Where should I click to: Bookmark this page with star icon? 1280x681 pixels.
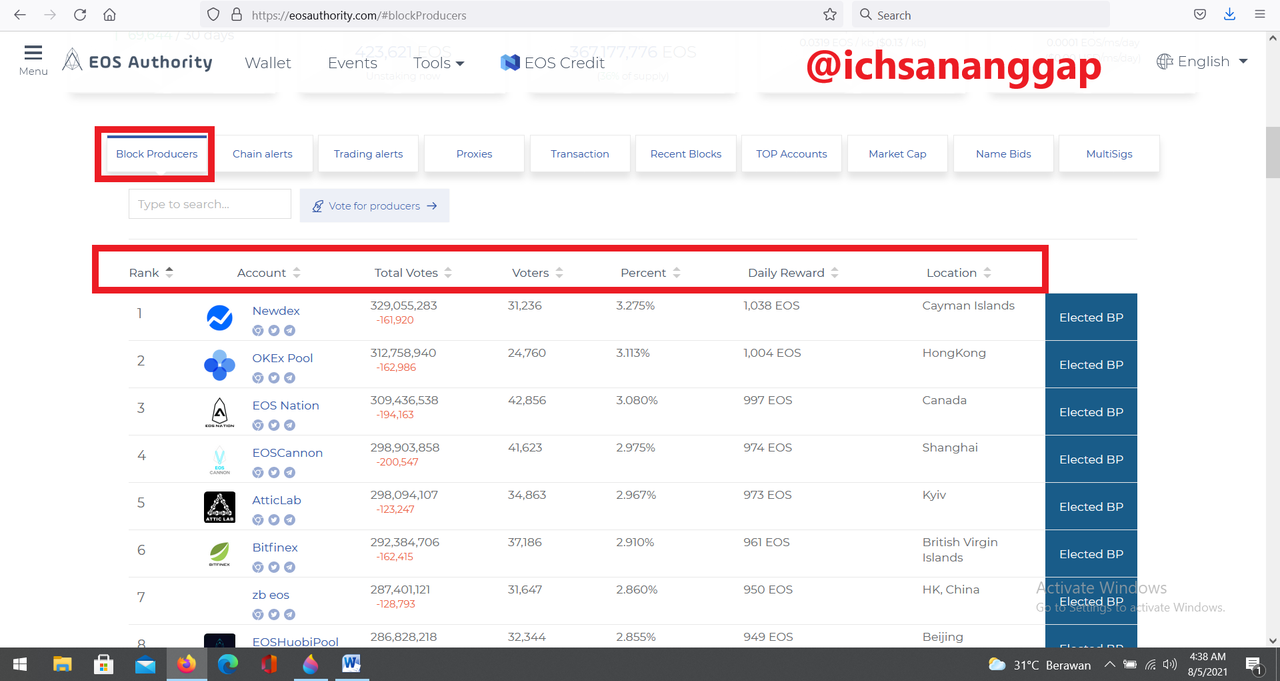pyautogui.click(x=830, y=15)
